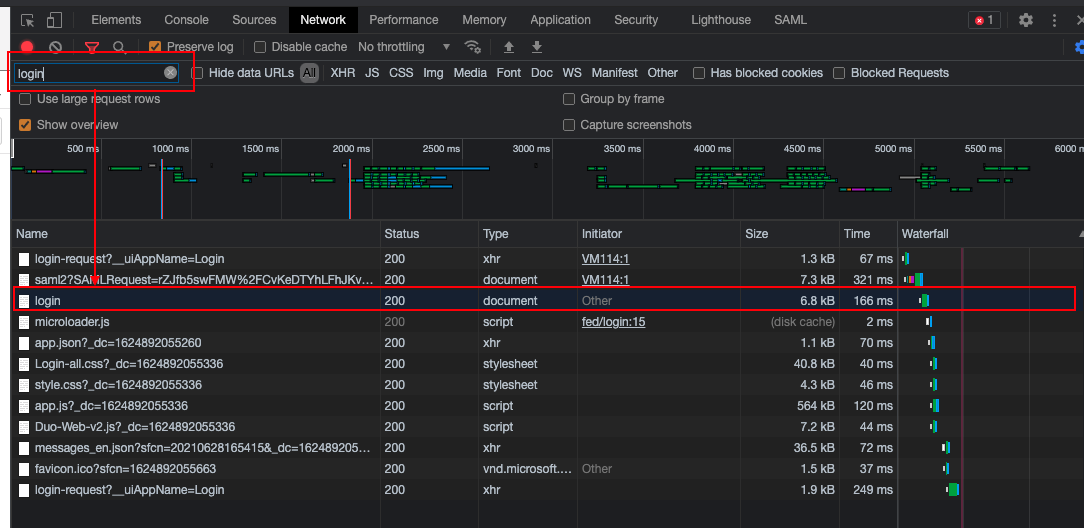Click the import HAR upload arrow
The image size is (1084, 528).
pos(509,47)
